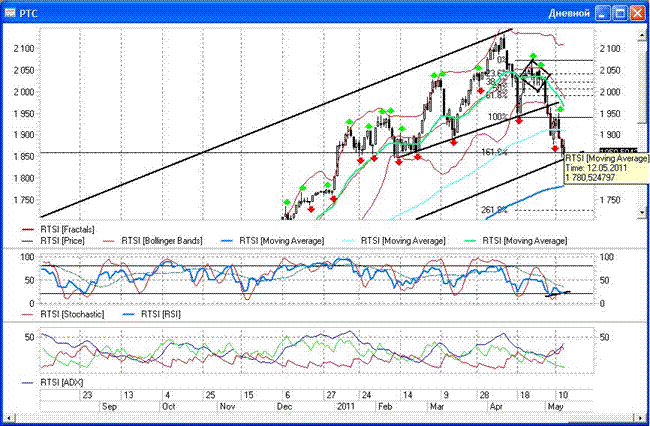
Task: Click the 161.8% Fibonacci level label
Action: click(494, 152)
